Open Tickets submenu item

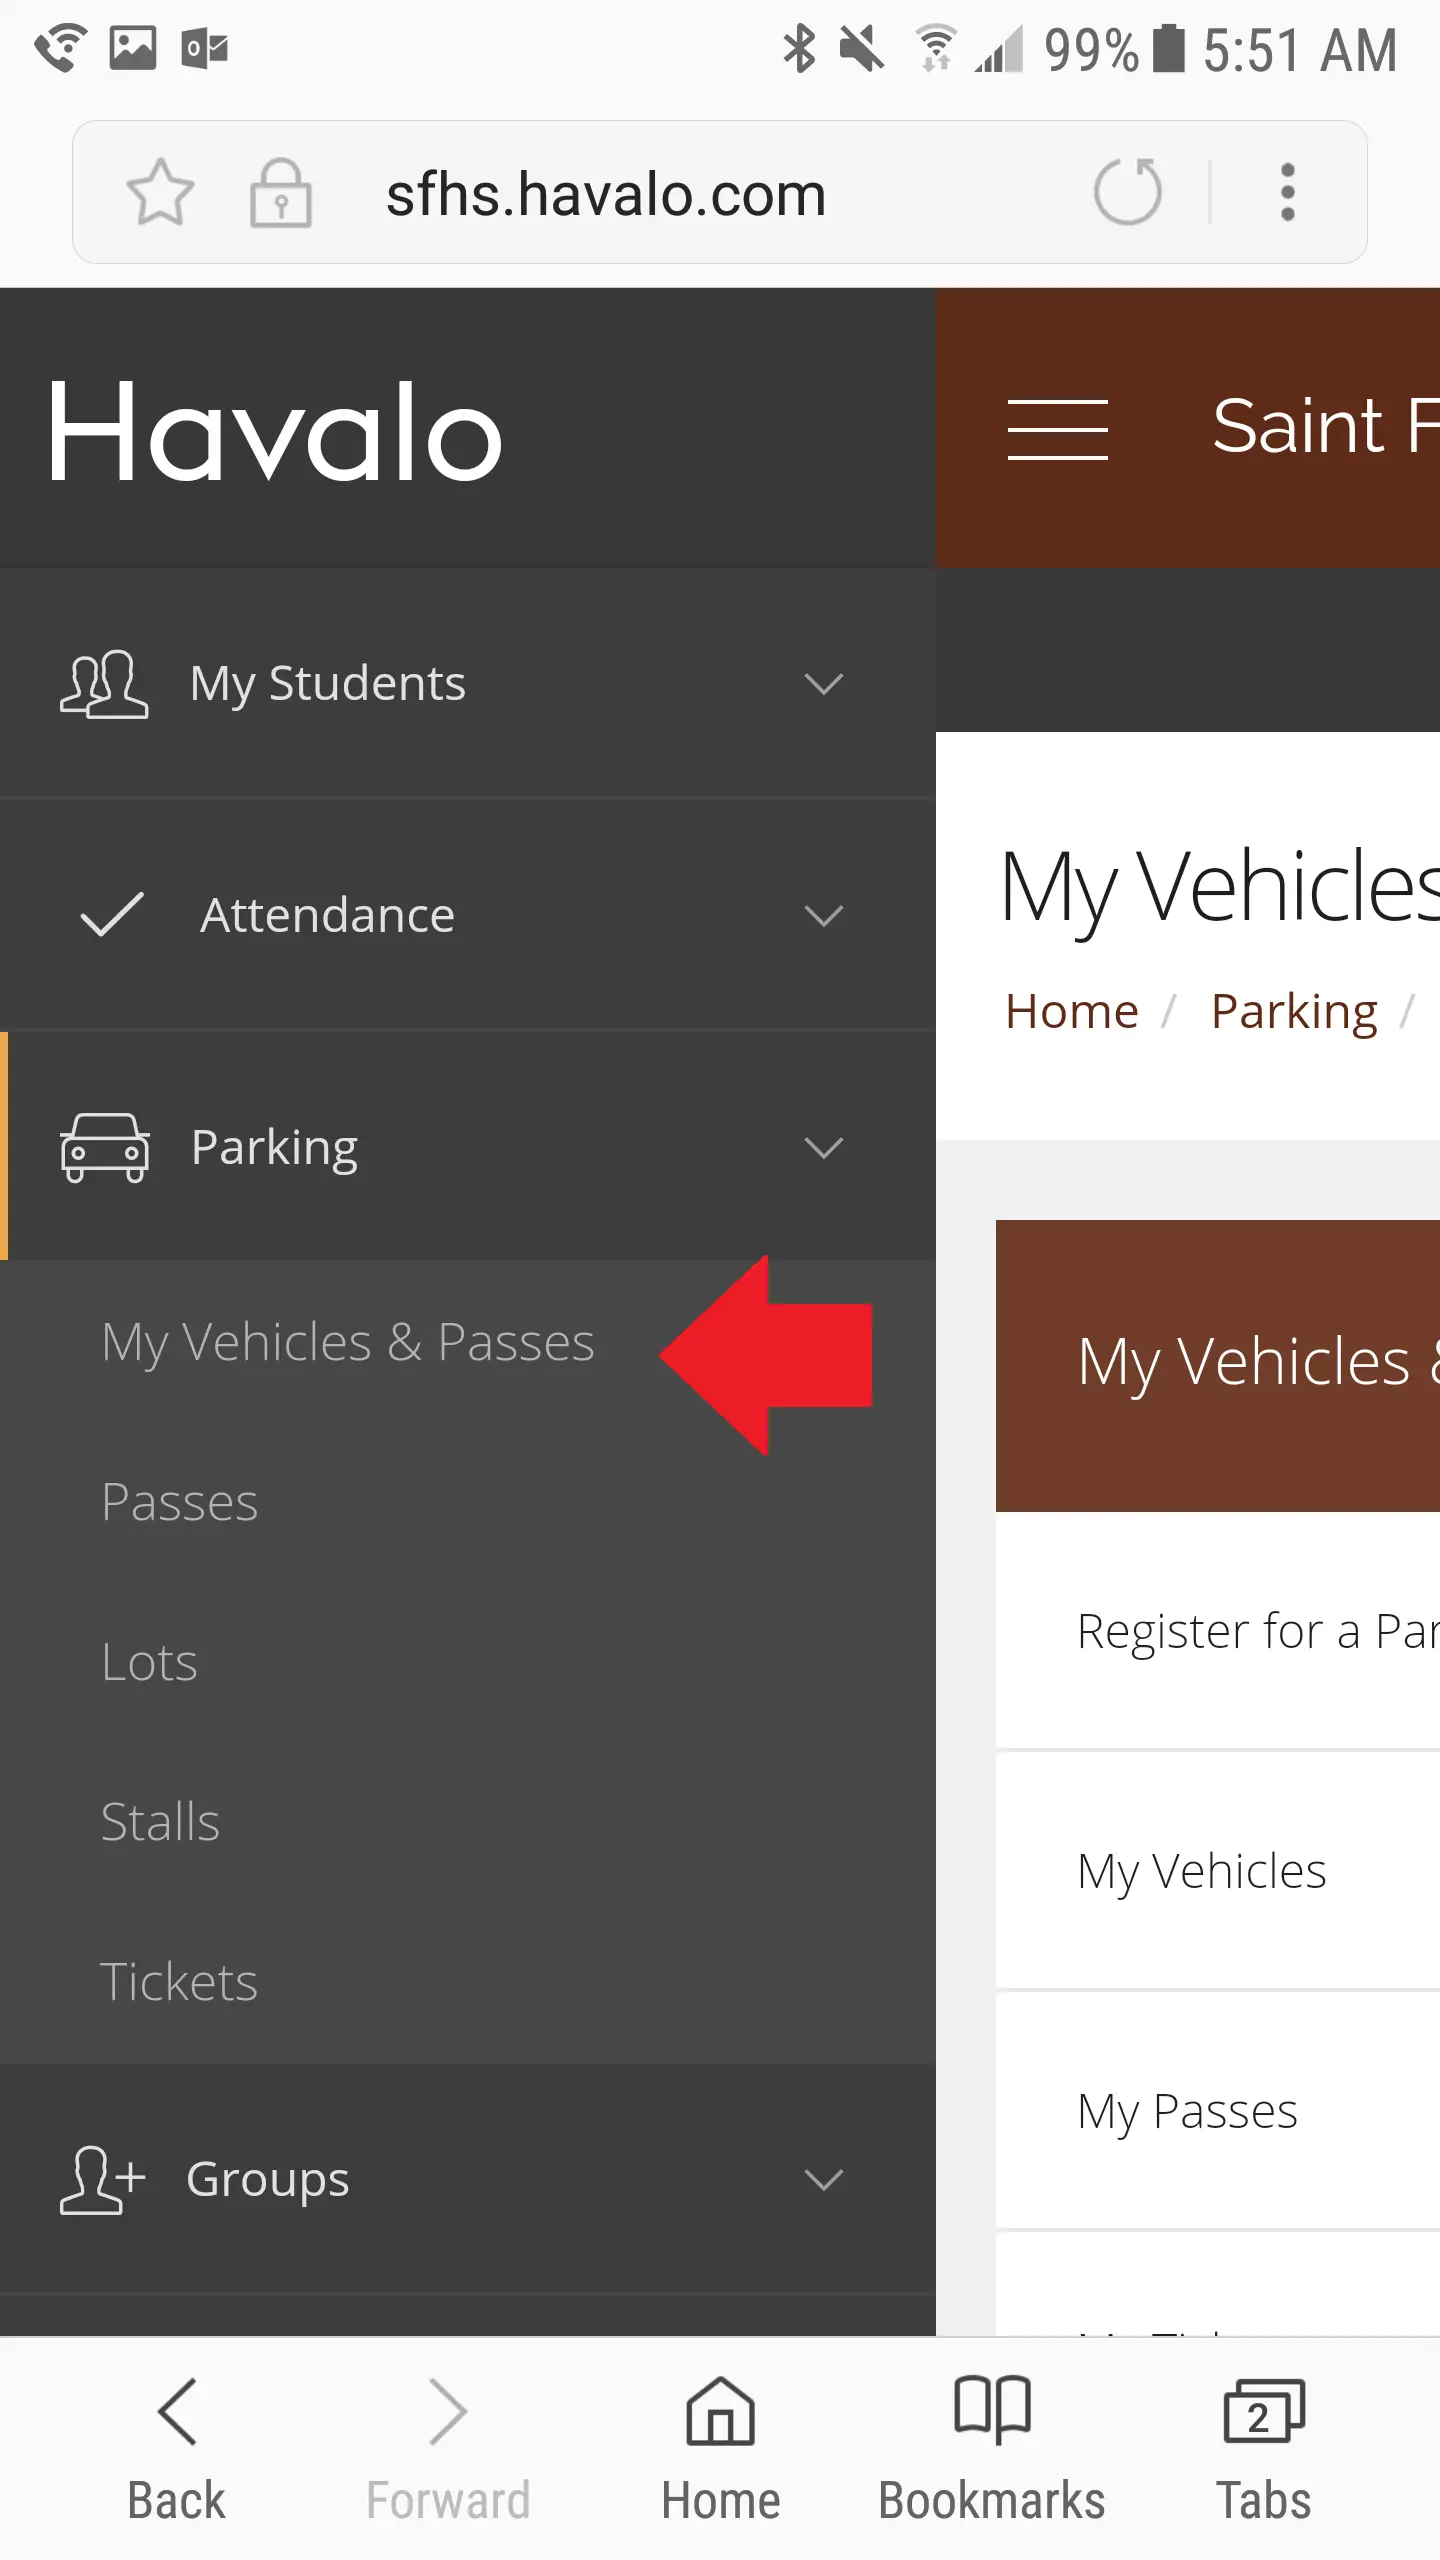coord(179,1982)
